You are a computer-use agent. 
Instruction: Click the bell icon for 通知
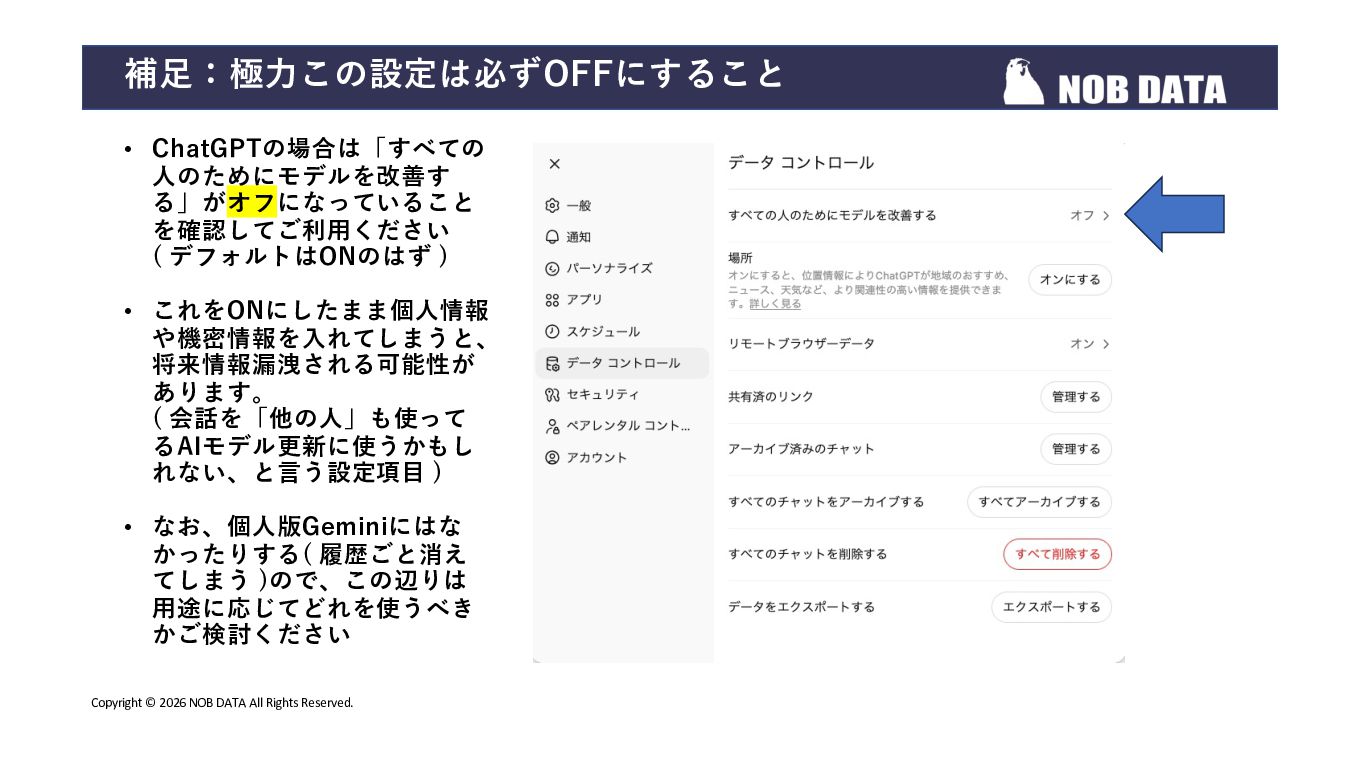(552, 237)
